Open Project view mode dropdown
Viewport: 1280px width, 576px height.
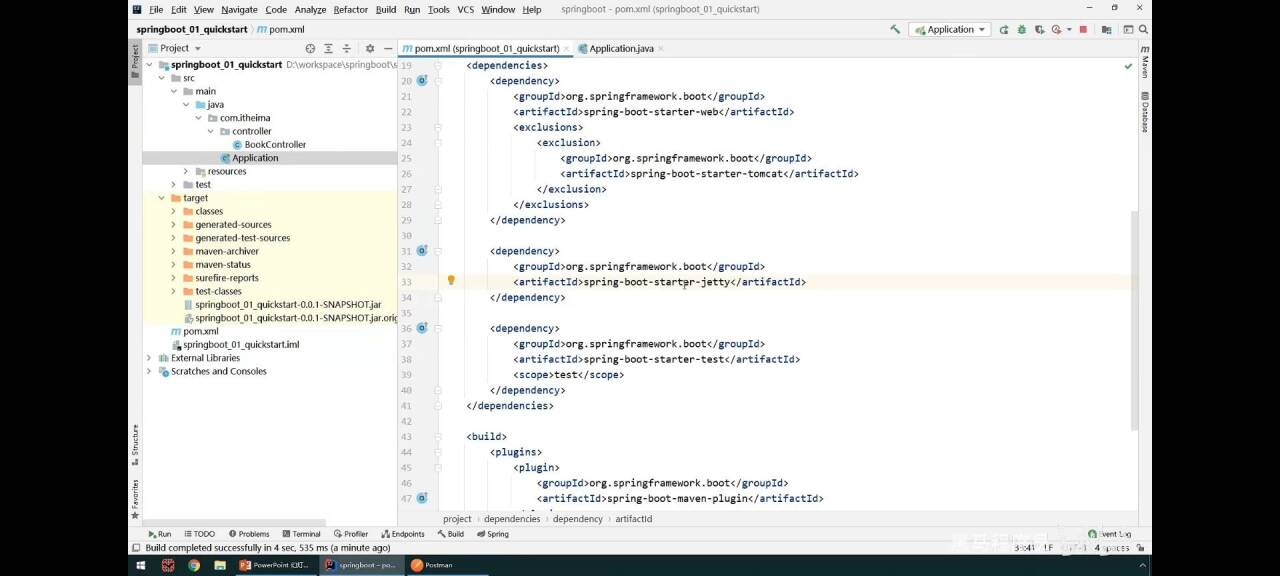[175, 48]
